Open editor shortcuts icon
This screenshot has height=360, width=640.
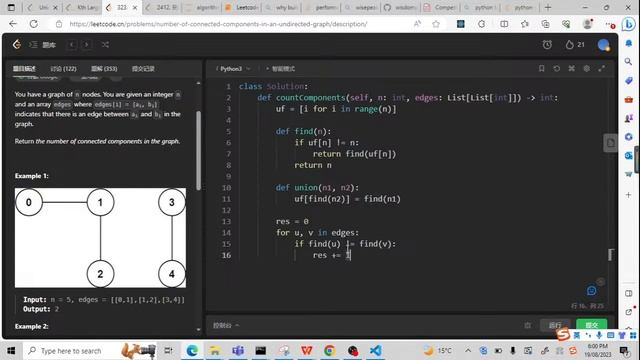point(571,69)
